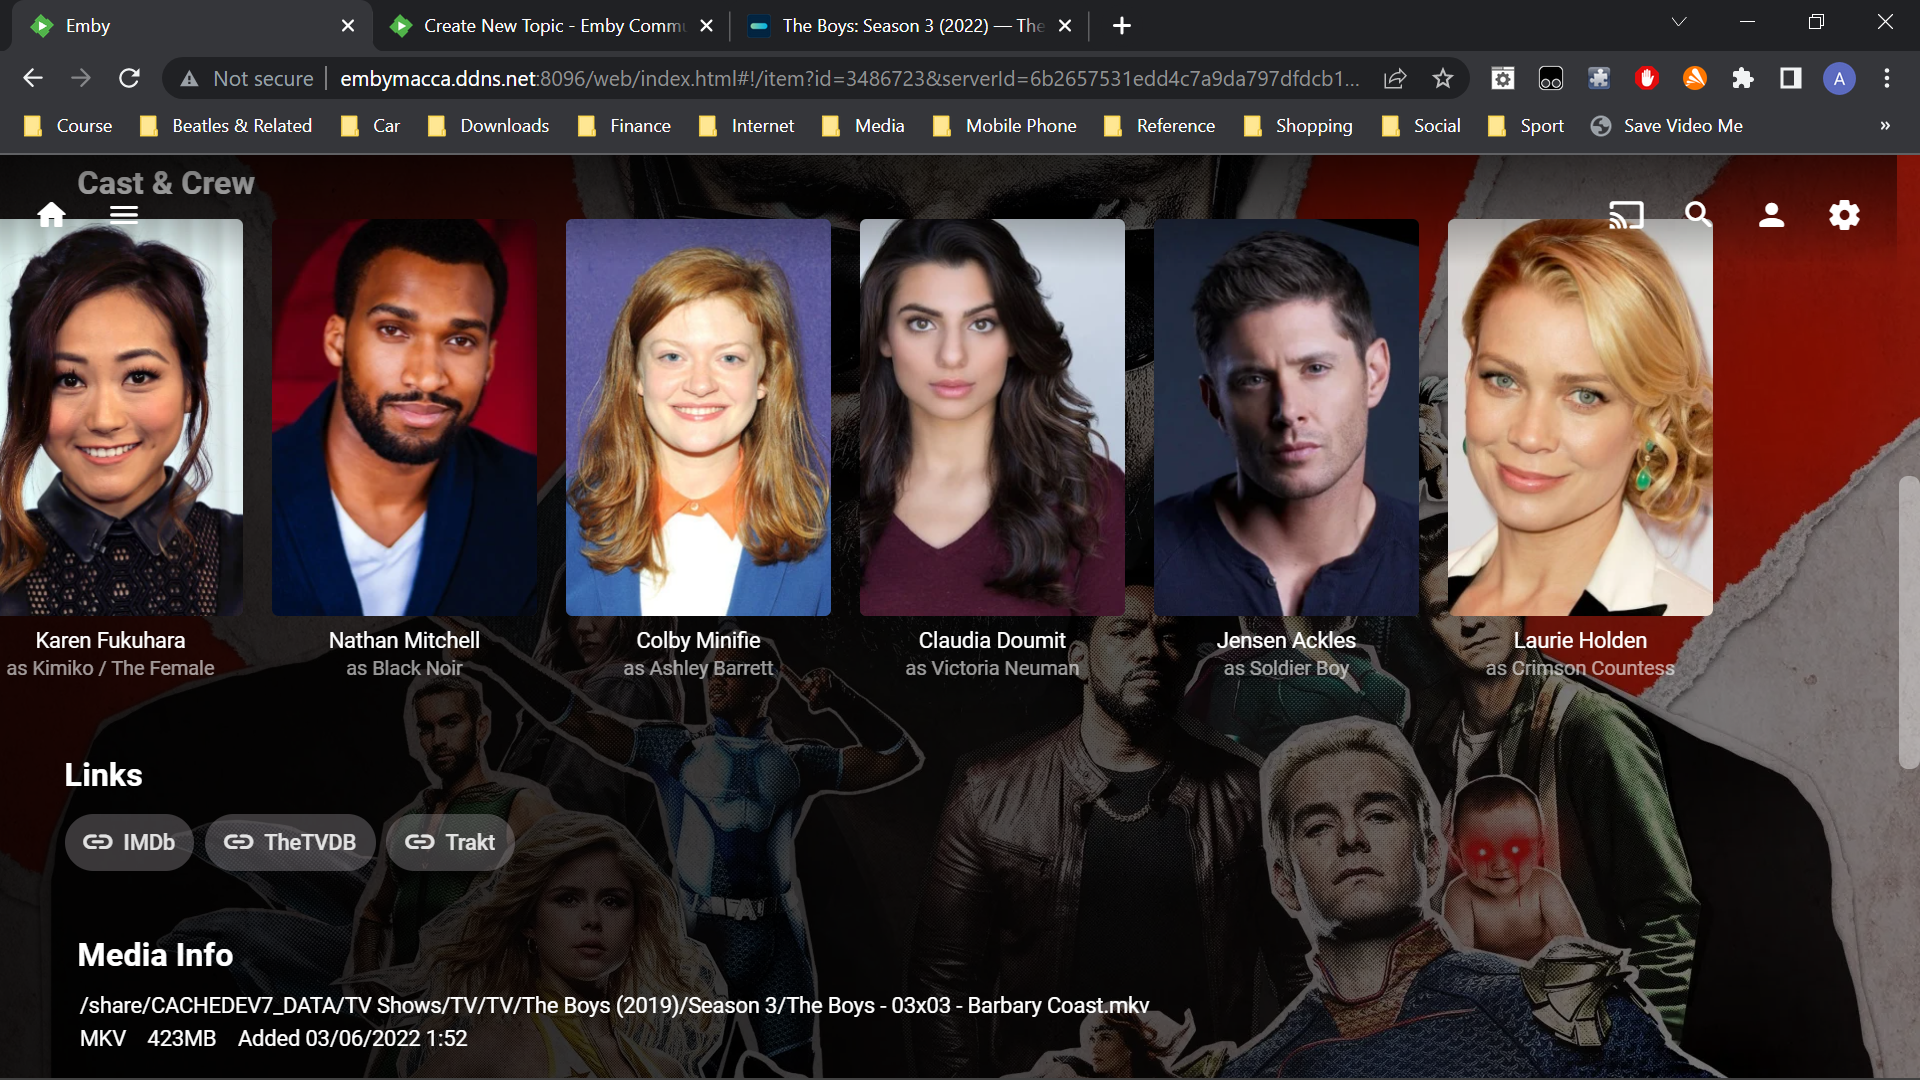Screen dimensions: 1920x1080
Task: Click the Trakt link button
Action: click(x=450, y=842)
